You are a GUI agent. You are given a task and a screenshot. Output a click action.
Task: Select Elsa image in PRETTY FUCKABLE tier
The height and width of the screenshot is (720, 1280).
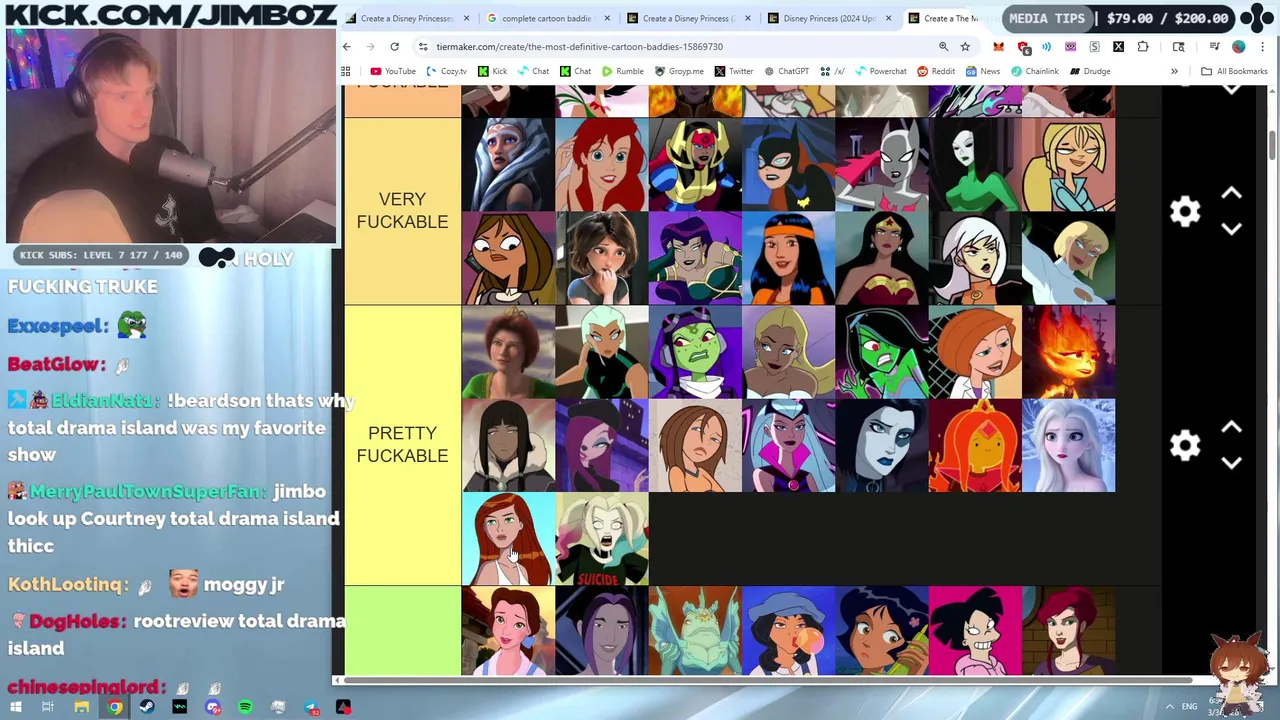click(x=1068, y=446)
